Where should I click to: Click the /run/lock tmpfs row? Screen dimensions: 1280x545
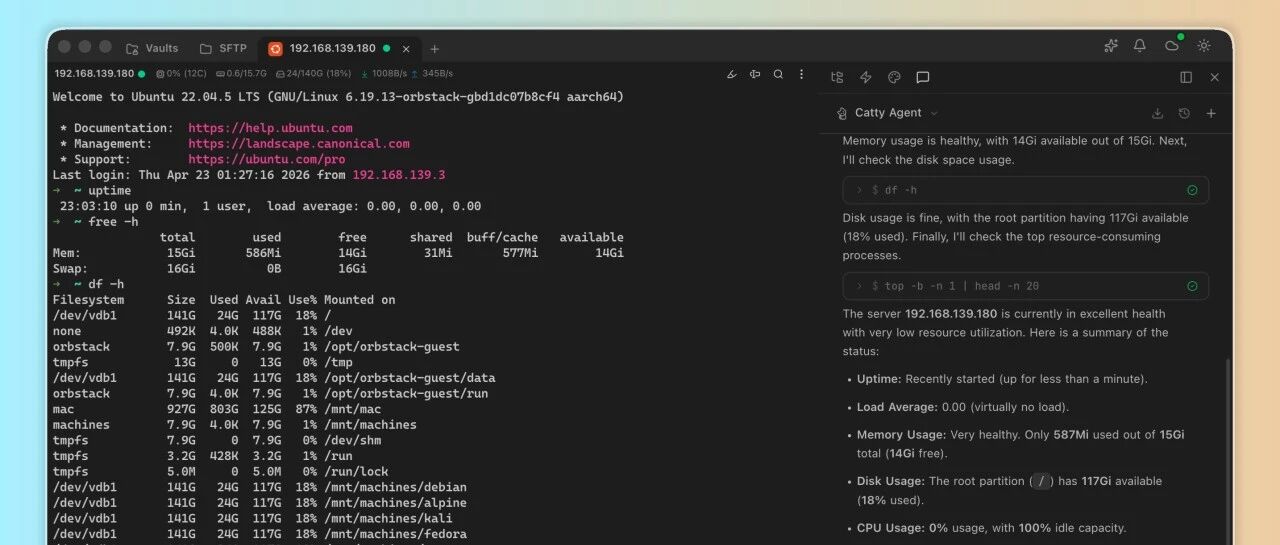tap(221, 472)
